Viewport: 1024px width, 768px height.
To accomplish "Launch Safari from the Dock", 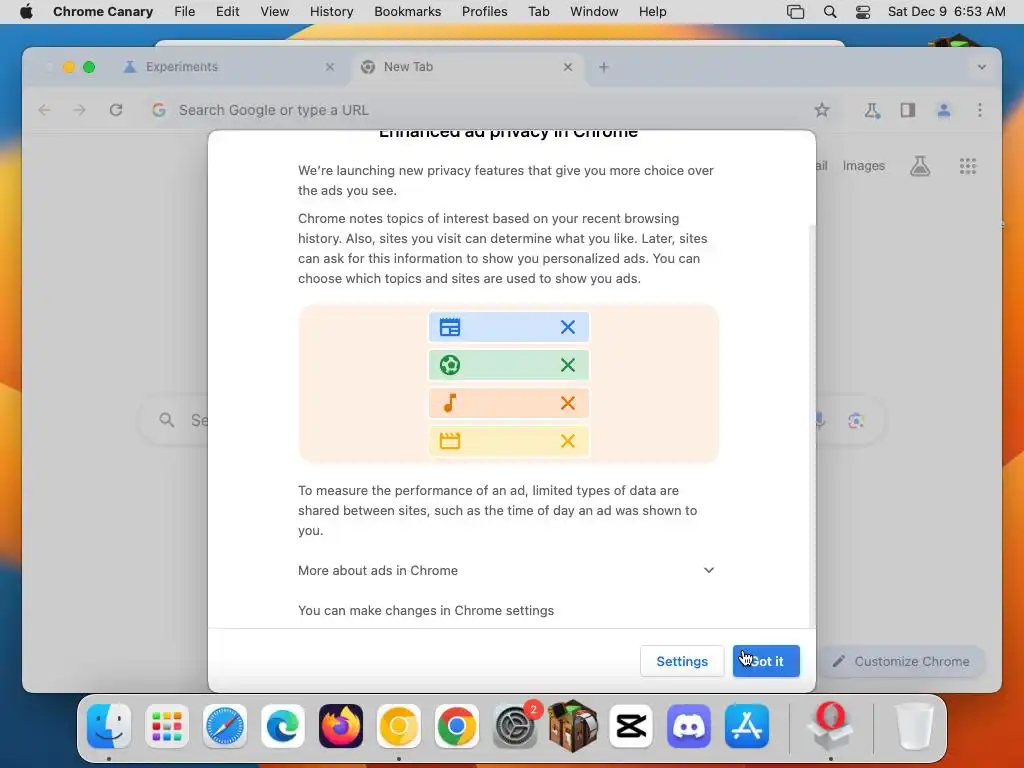I will [225, 726].
